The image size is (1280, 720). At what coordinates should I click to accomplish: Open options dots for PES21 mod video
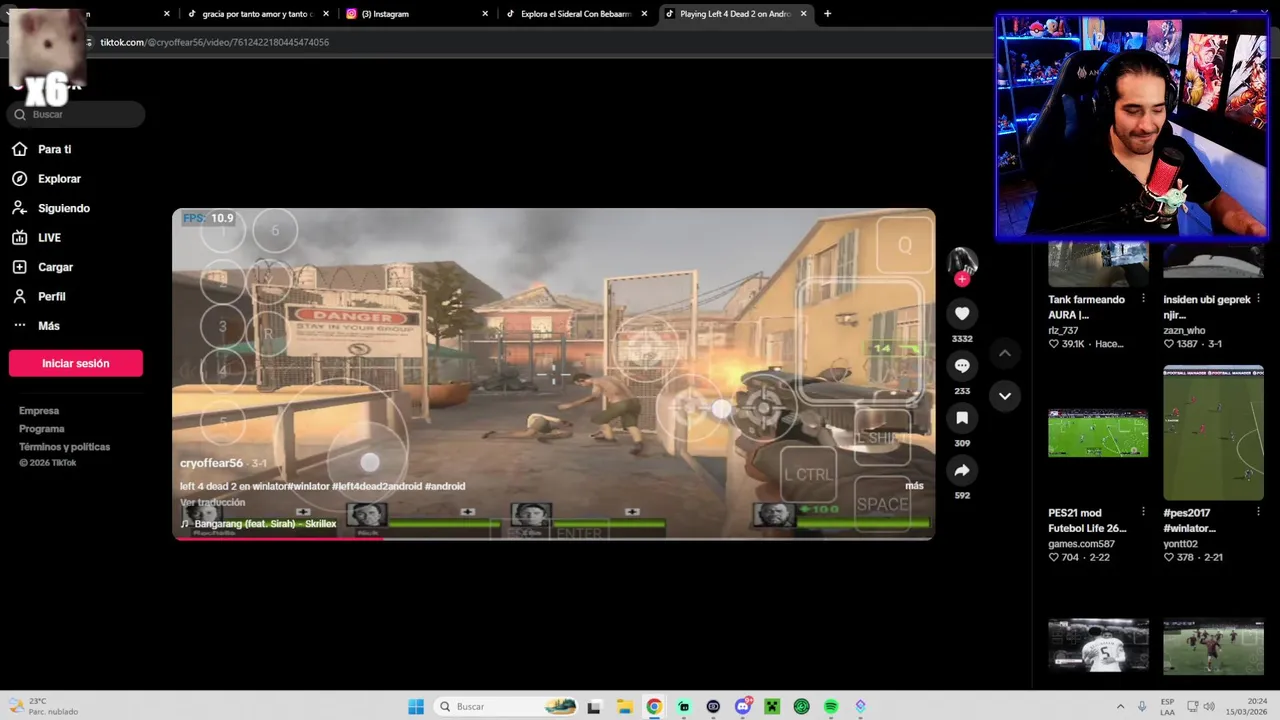tap(1143, 512)
